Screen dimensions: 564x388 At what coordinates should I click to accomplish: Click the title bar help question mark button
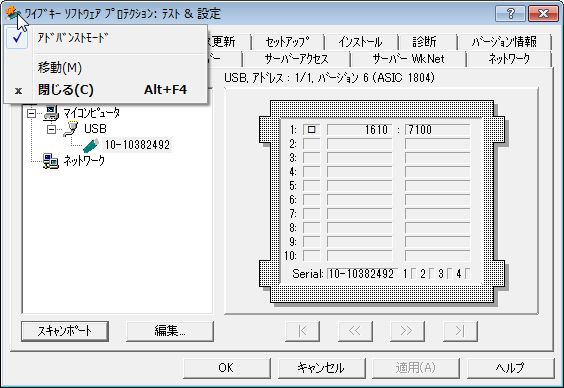coord(510,14)
